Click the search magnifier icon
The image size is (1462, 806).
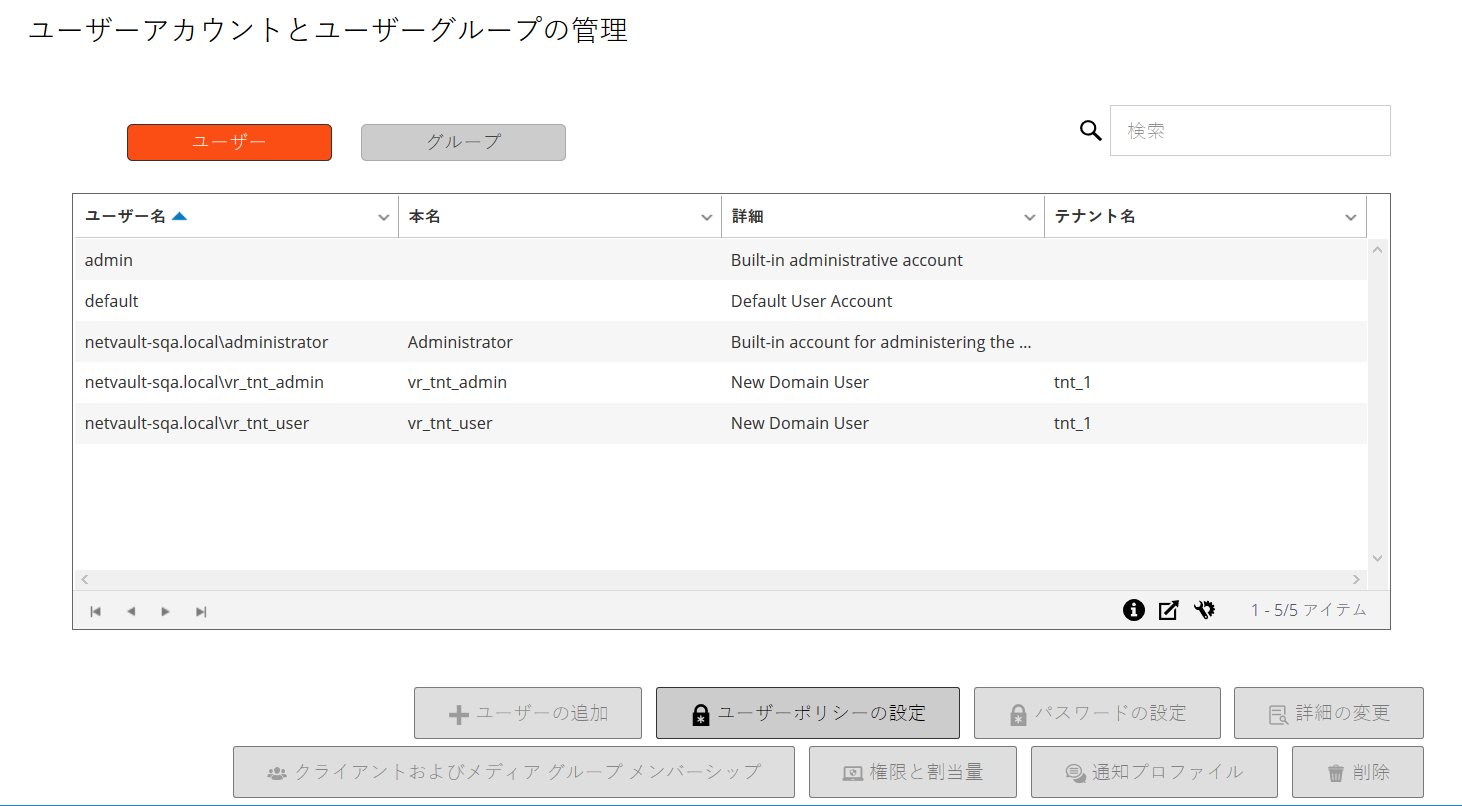click(x=1091, y=130)
